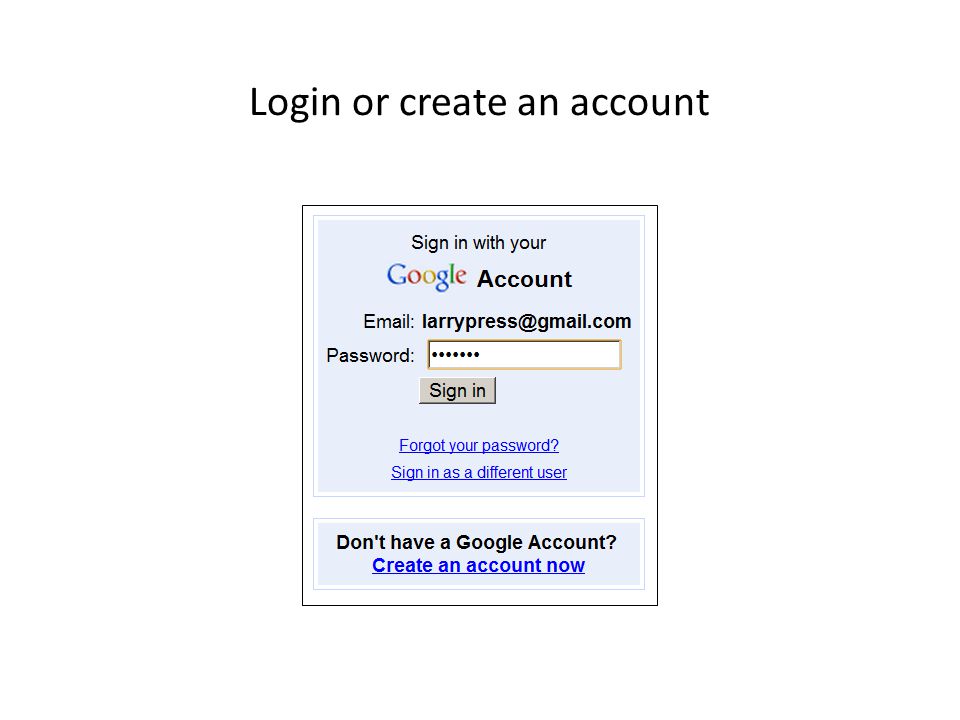The height and width of the screenshot is (720, 960).
Task: Click the Login or create an account title
Action: tap(479, 102)
